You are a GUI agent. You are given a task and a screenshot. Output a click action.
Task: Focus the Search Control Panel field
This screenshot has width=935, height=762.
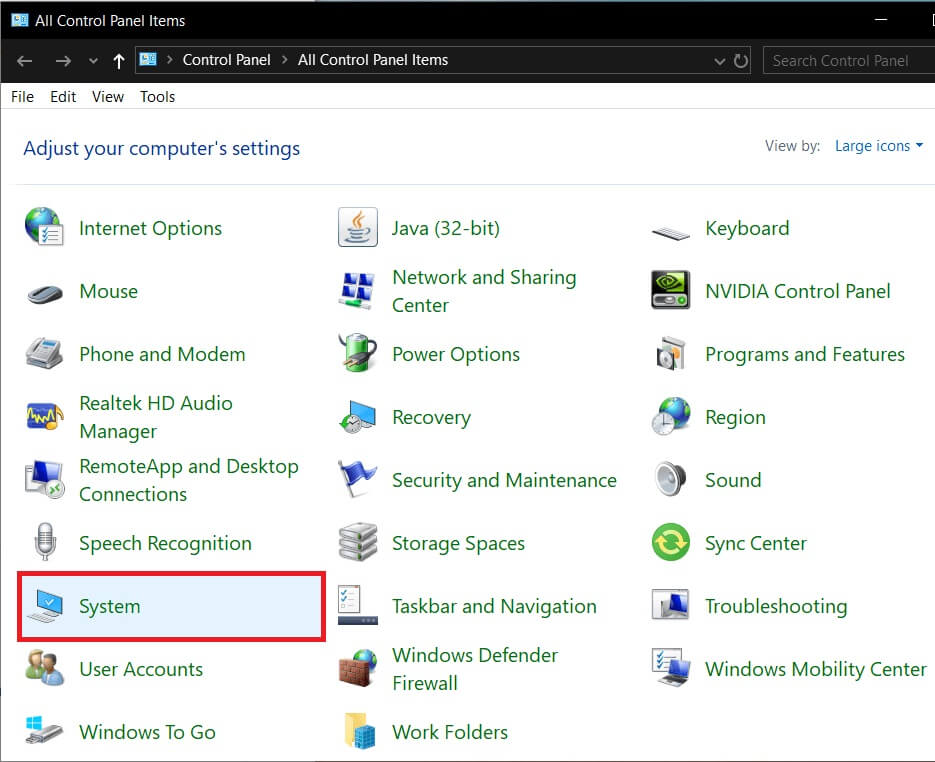tap(849, 60)
